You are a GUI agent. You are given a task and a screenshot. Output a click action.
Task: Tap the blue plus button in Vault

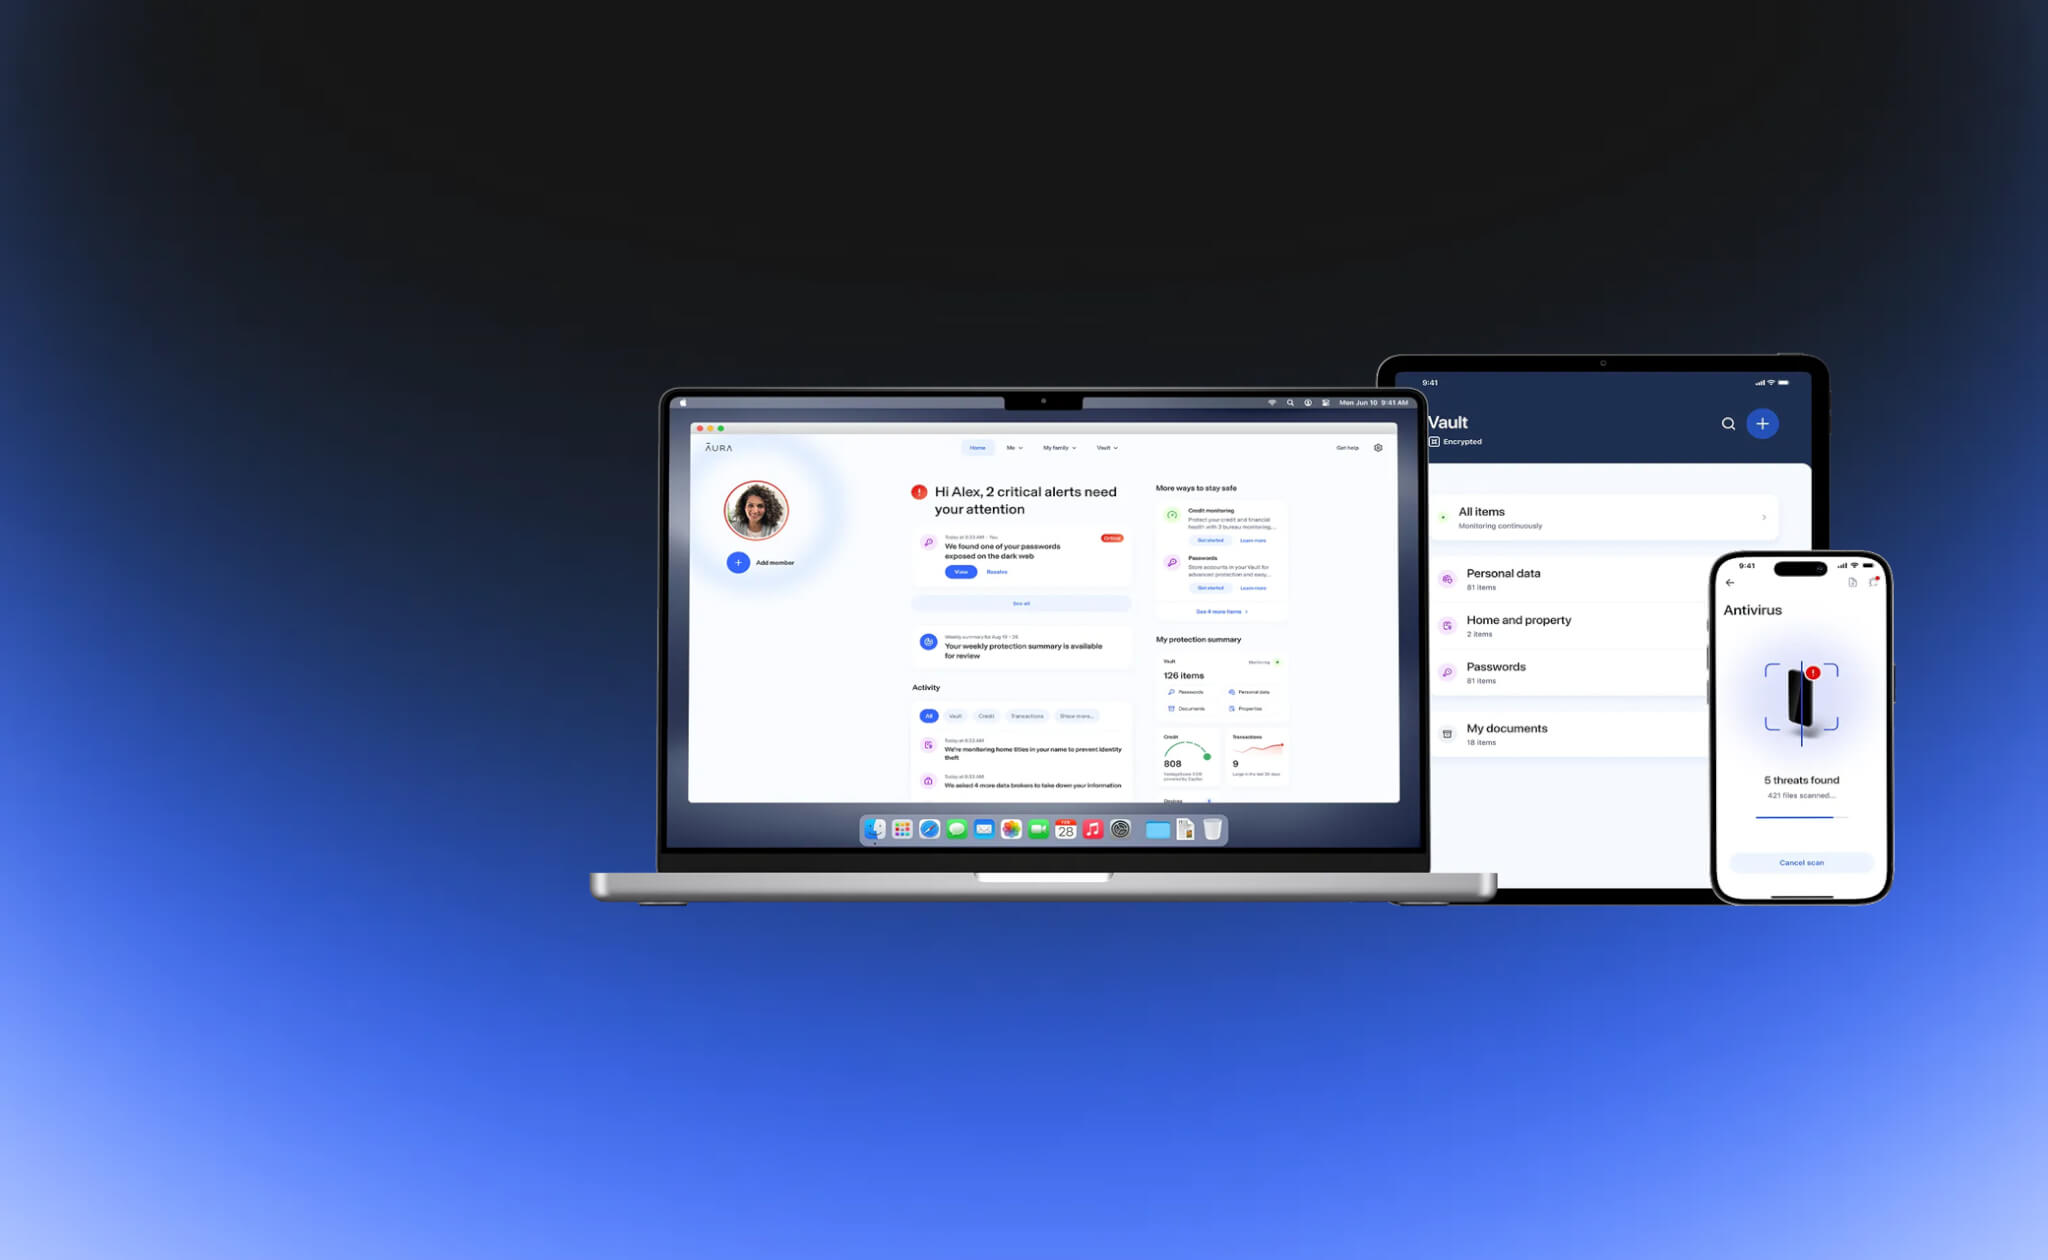[1762, 424]
